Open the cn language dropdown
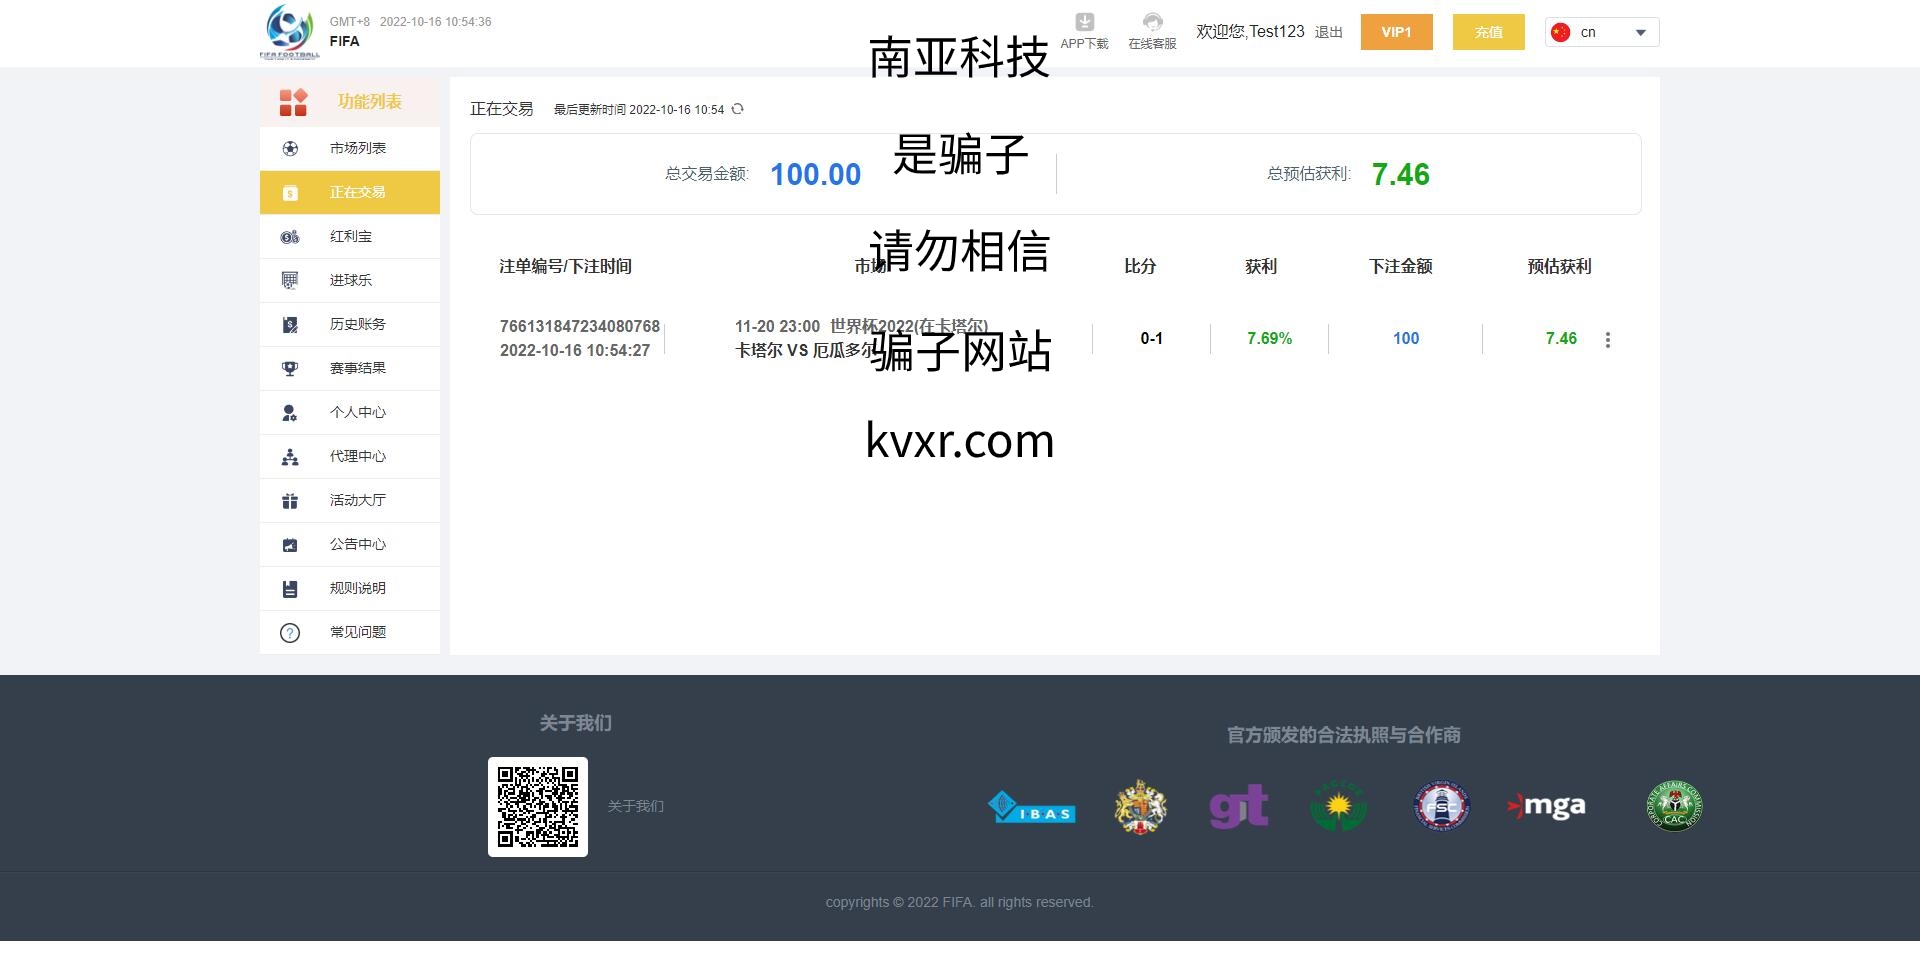The image size is (1920, 965). (1602, 32)
